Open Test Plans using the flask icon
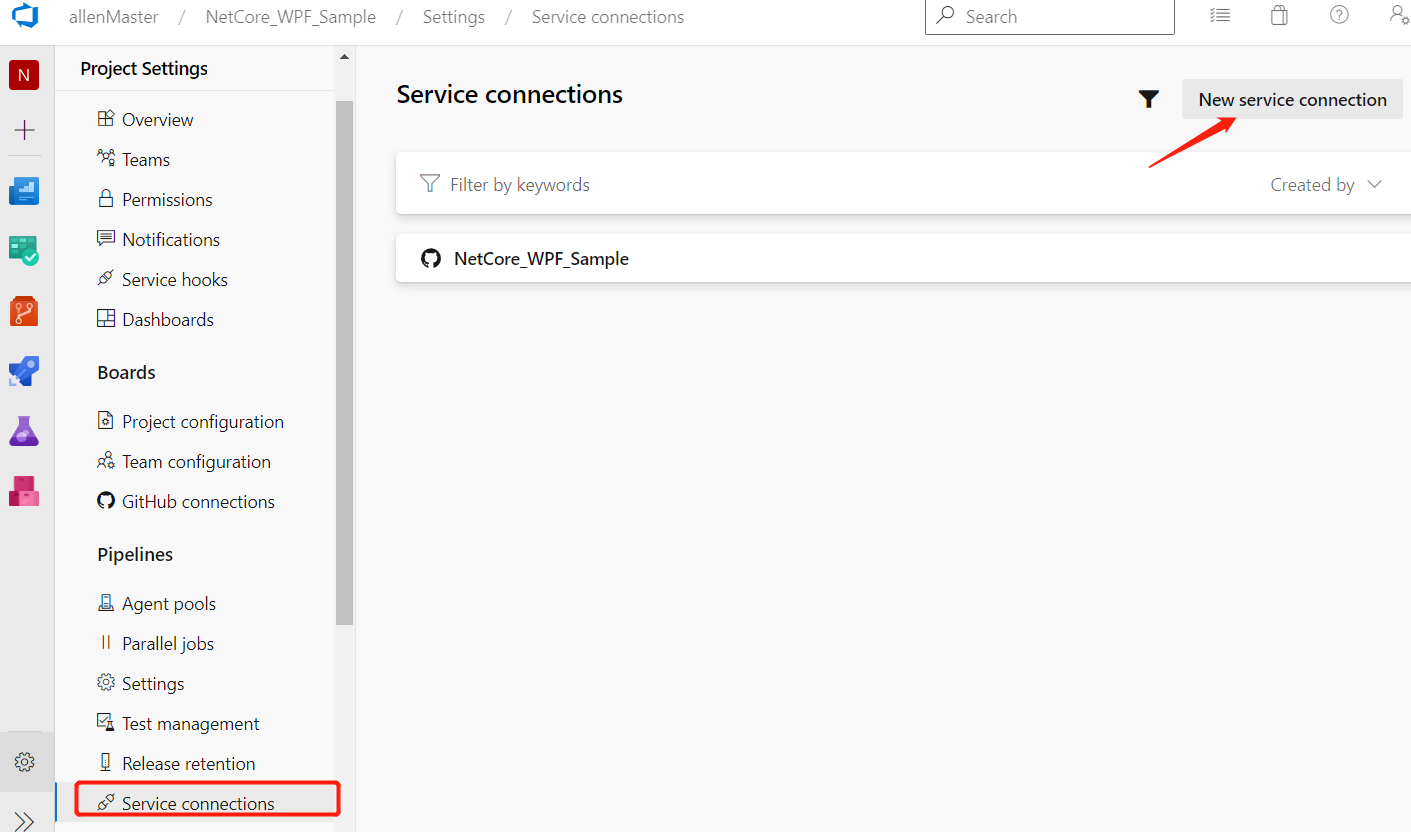The image size is (1411, 832). click(x=24, y=431)
